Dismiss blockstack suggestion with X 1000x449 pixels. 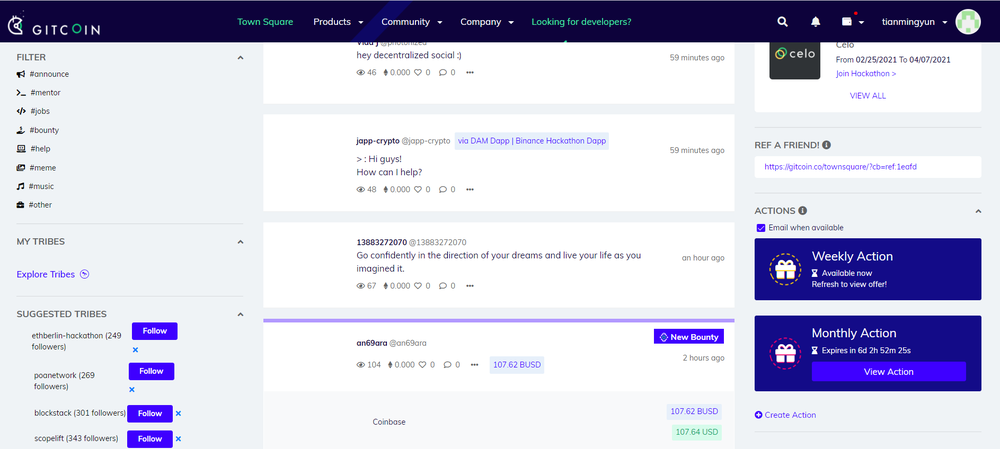(179, 413)
